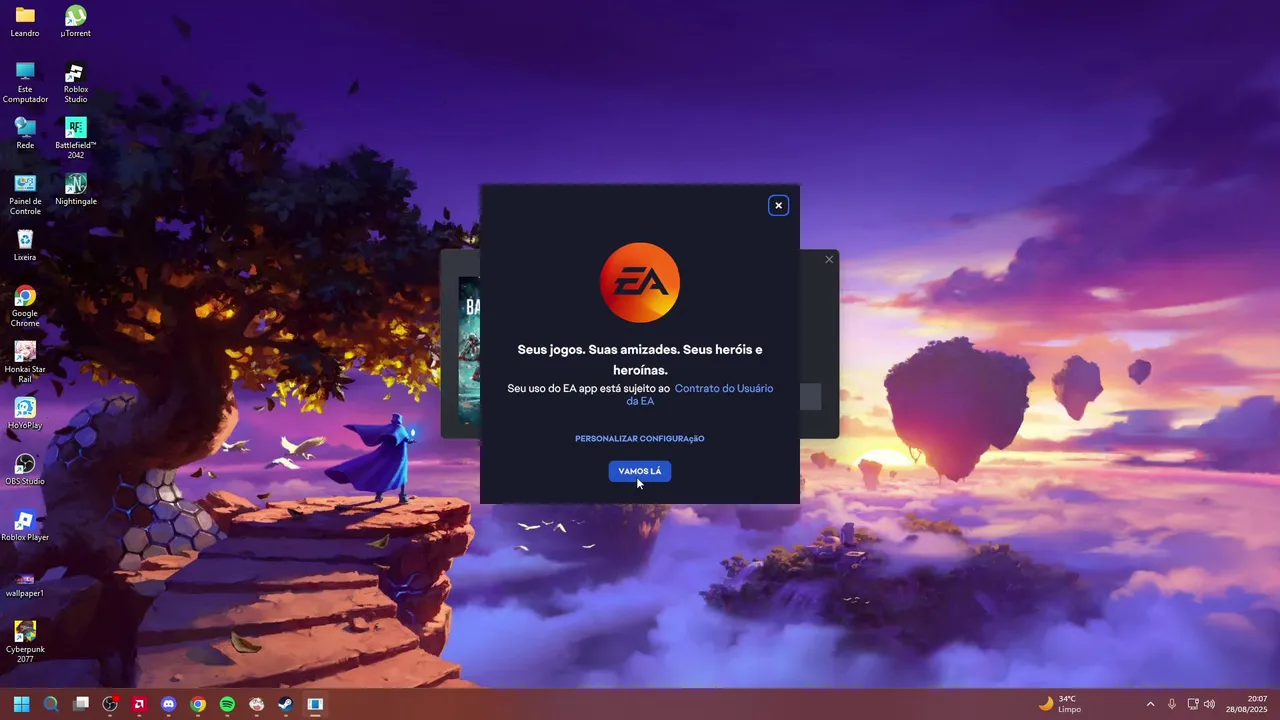Select the Battlefield 2042 desktop icon

[x=75, y=138]
